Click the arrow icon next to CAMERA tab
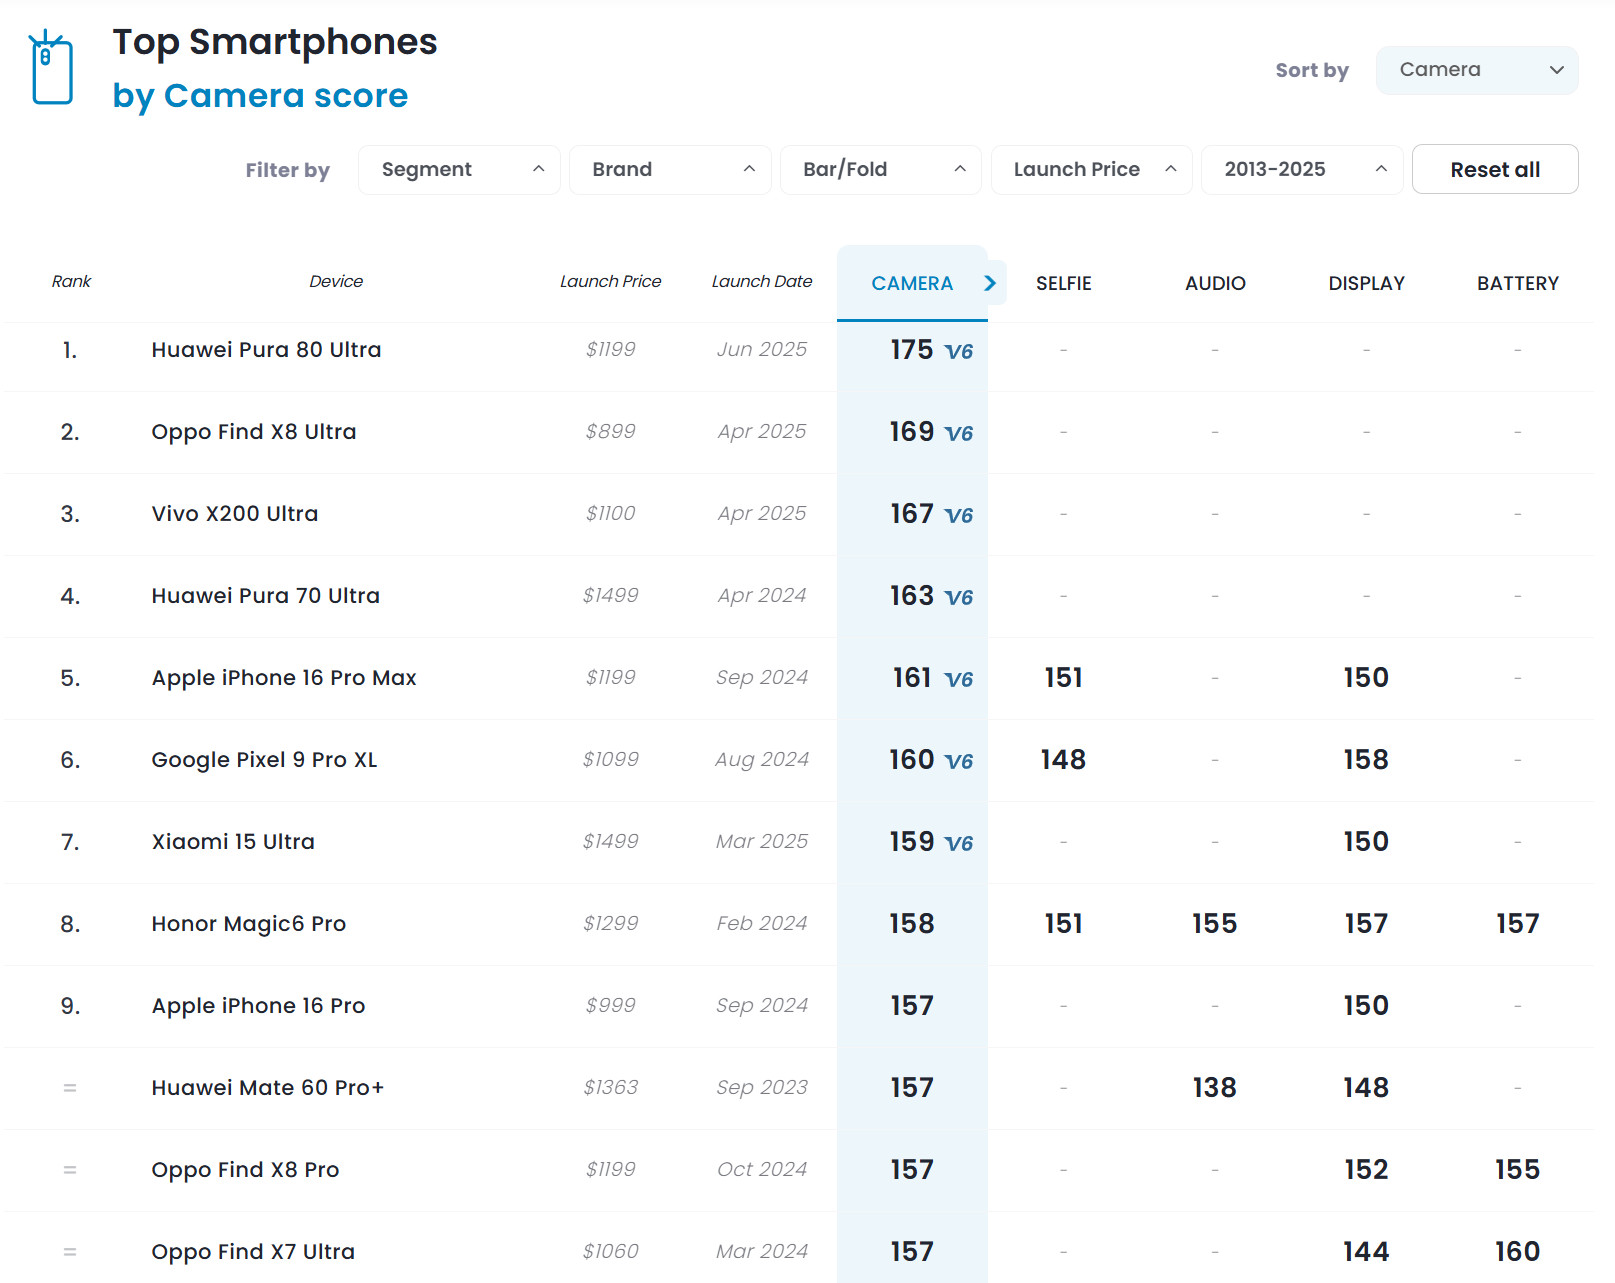Screen dimensions: 1615x1283 click(x=990, y=283)
